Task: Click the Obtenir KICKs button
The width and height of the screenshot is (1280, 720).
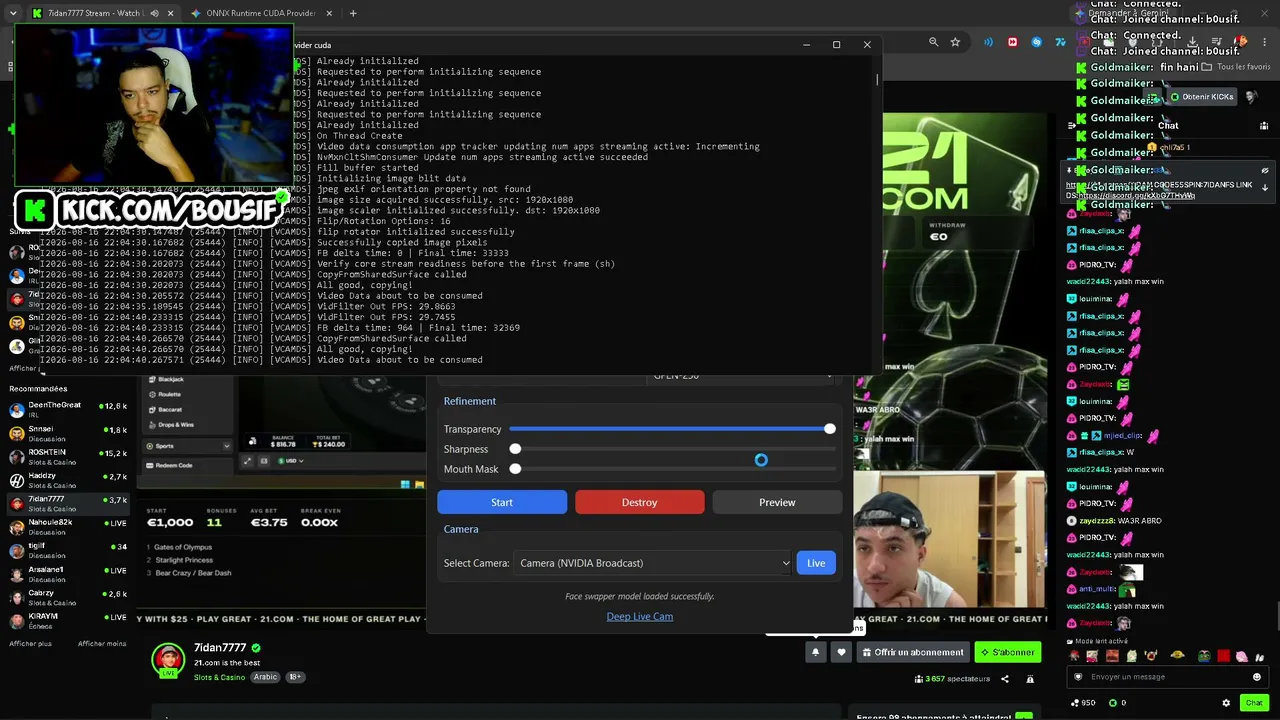Action: pos(1201,96)
